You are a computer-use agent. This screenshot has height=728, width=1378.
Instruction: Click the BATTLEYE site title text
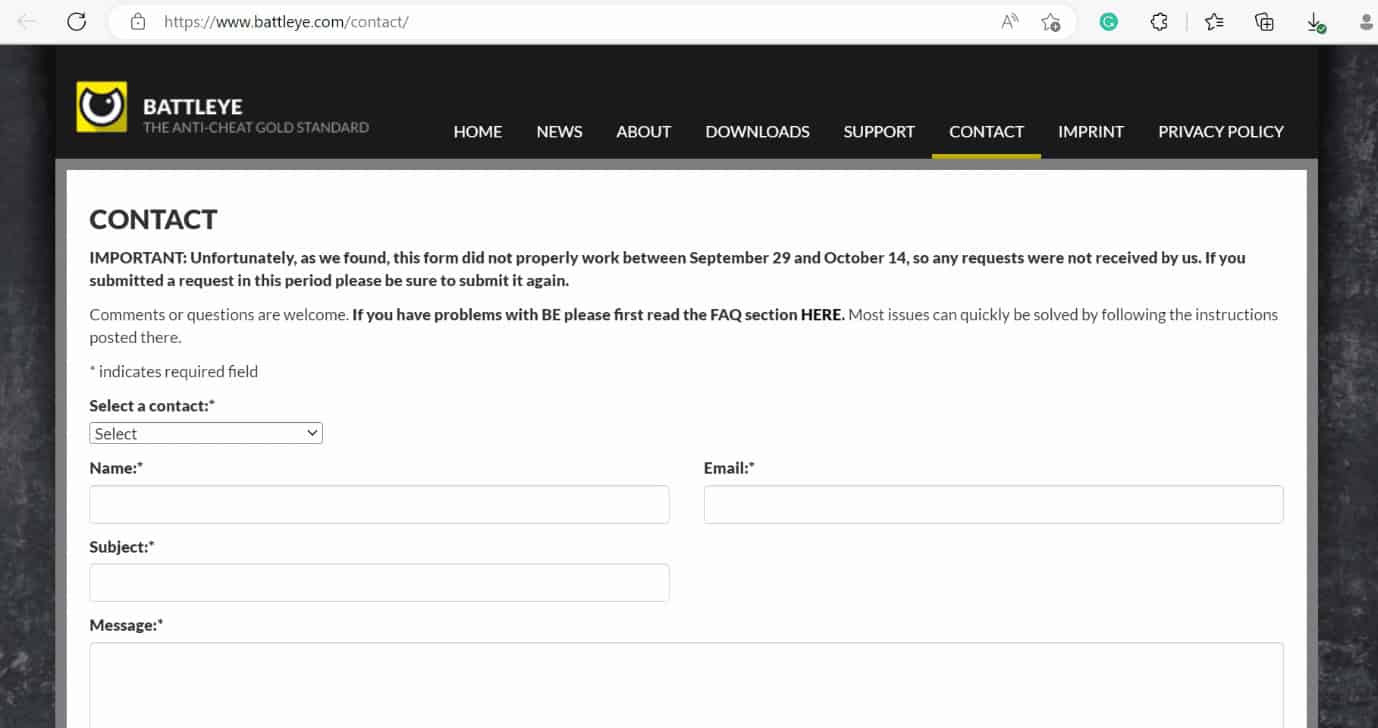click(x=193, y=106)
